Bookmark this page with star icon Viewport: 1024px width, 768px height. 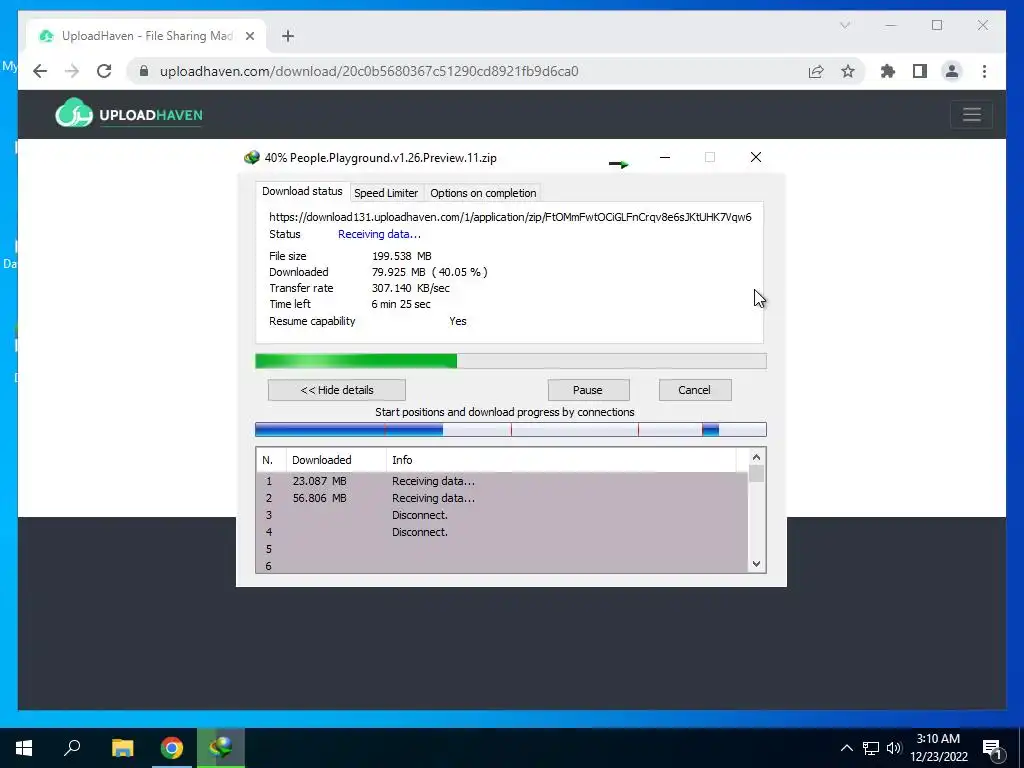(848, 71)
